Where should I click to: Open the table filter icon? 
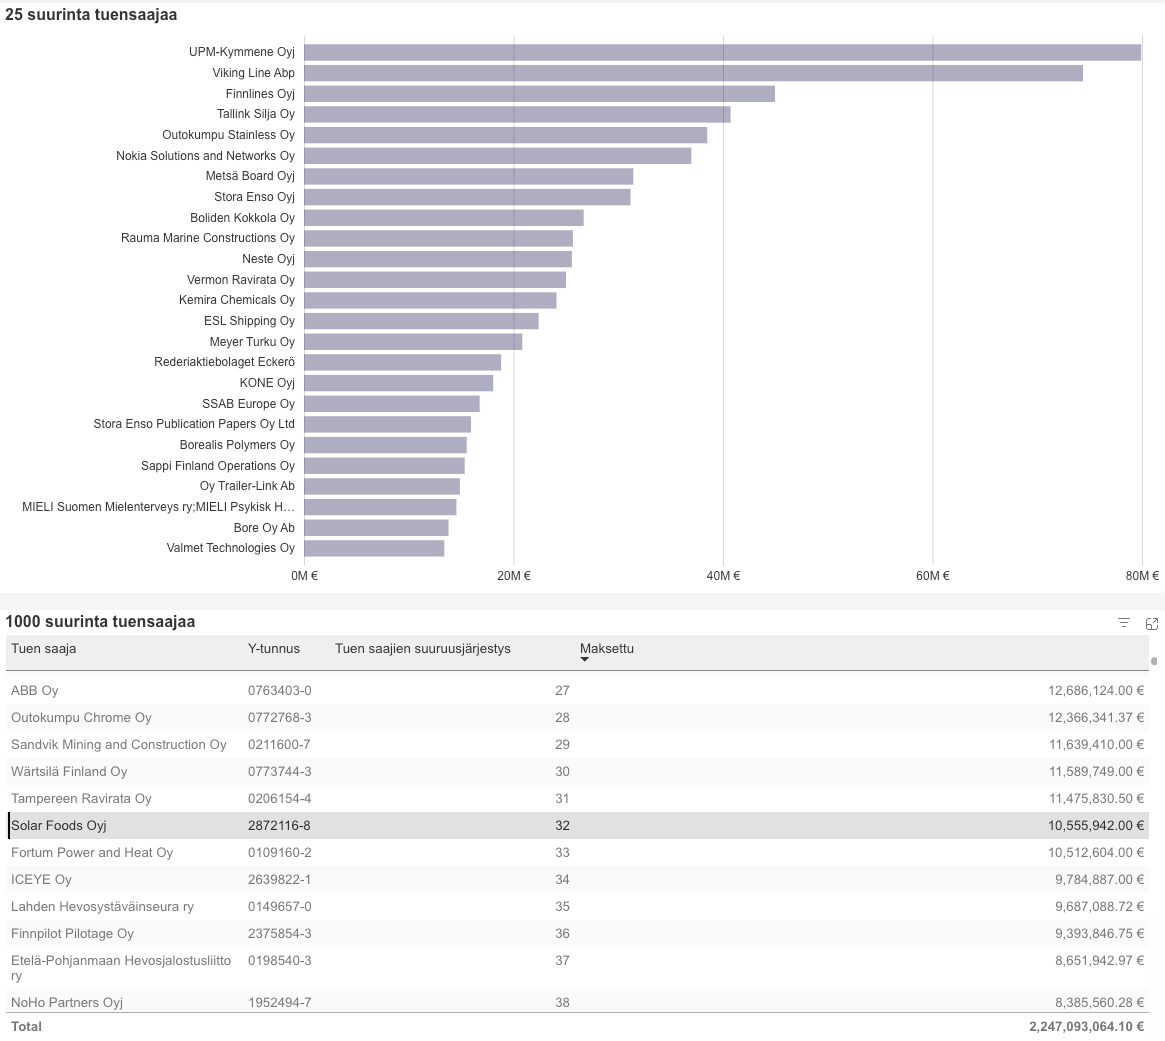(x=1123, y=623)
